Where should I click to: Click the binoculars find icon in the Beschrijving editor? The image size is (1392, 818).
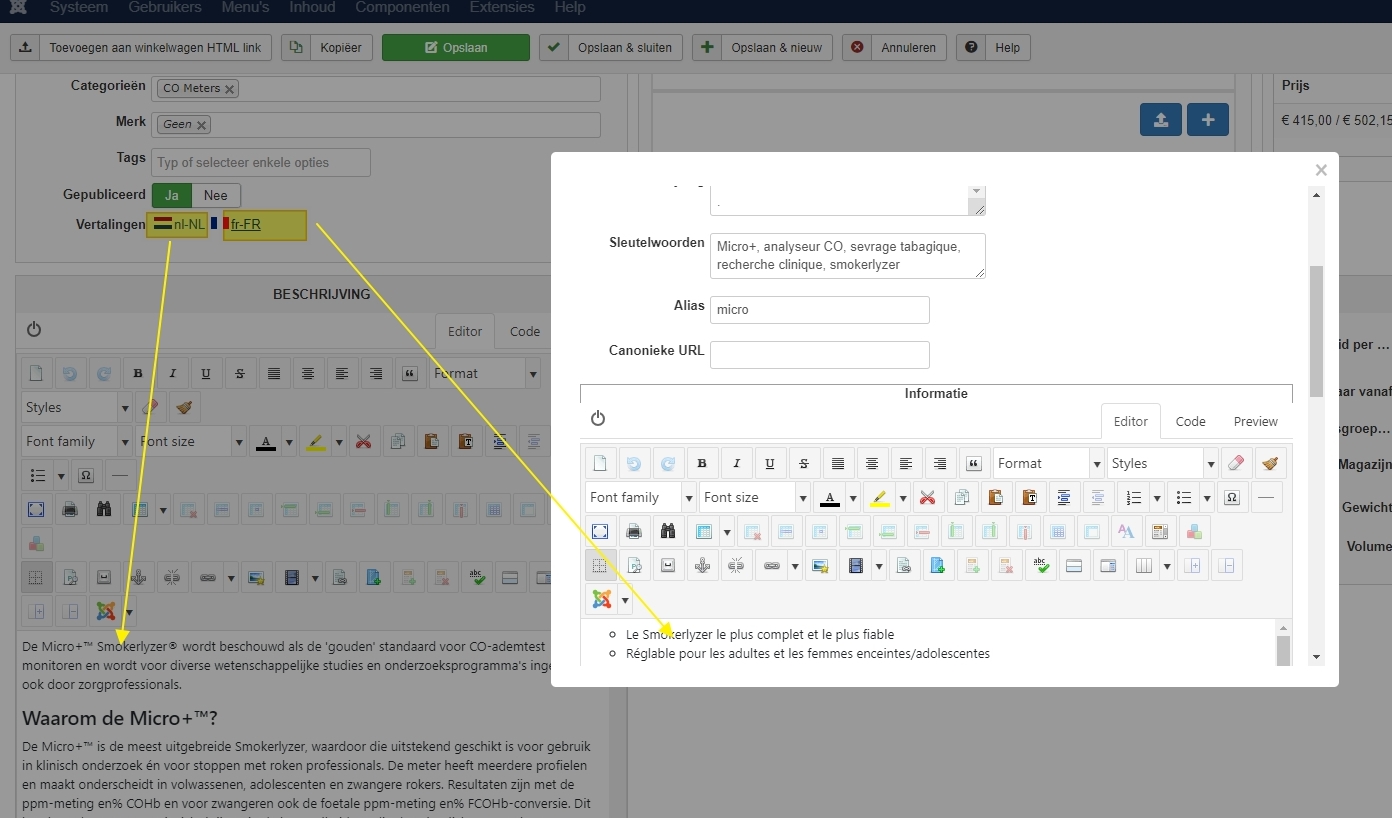click(x=104, y=509)
